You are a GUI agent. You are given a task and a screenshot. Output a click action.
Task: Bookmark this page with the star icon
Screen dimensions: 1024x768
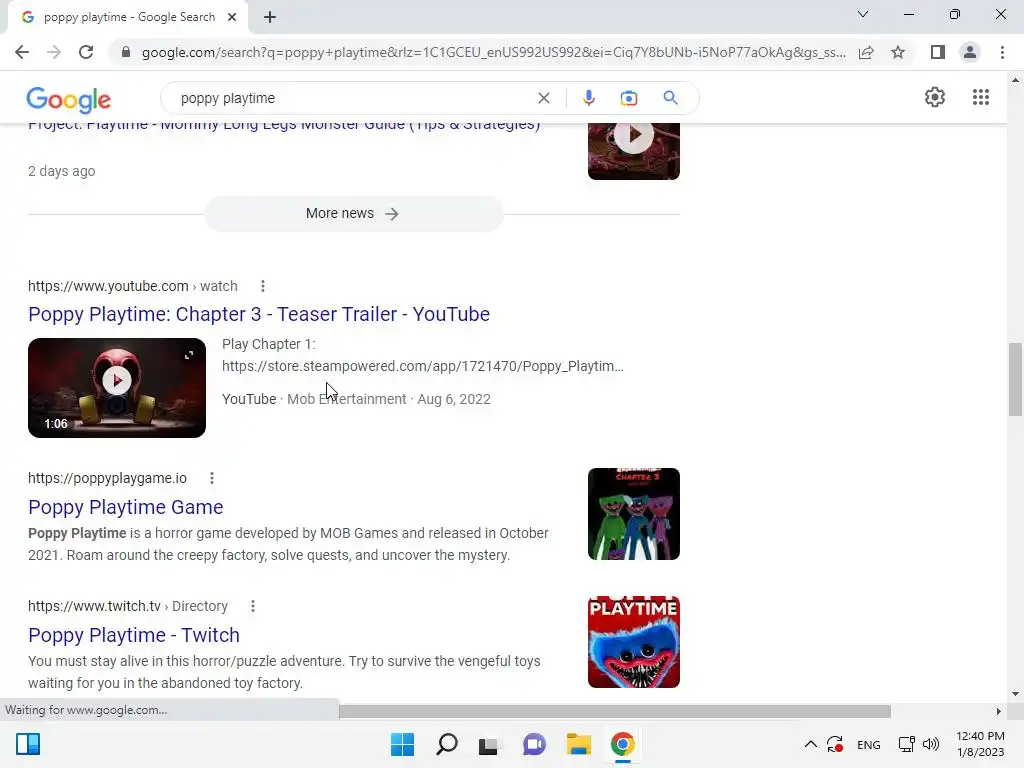[x=898, y=52]
